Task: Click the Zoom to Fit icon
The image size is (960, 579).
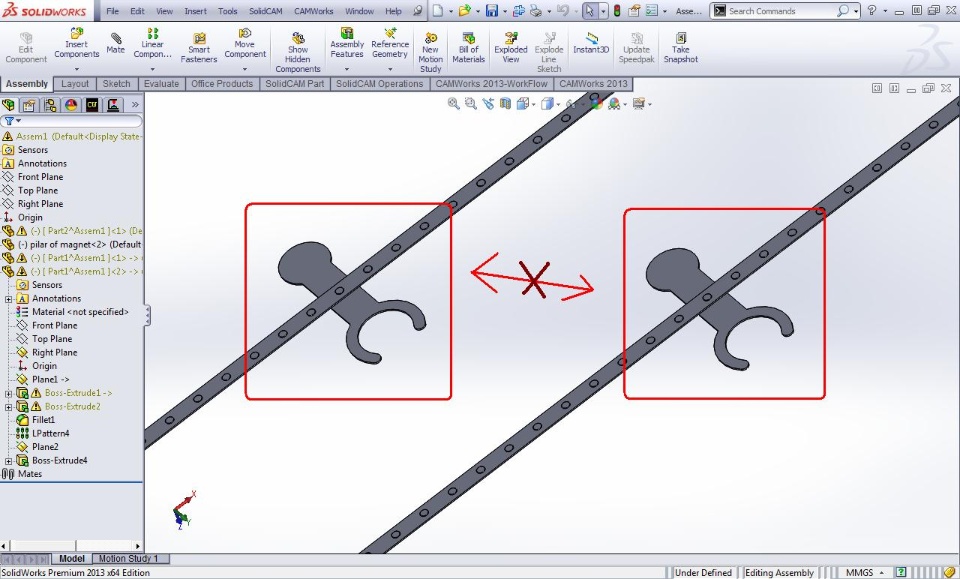Action: click(454, 103)
